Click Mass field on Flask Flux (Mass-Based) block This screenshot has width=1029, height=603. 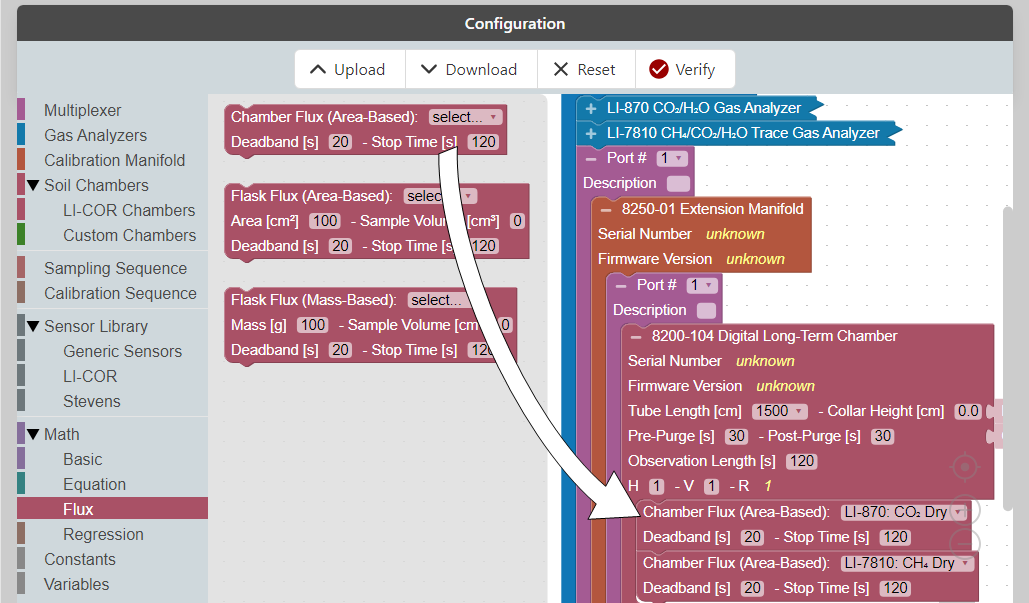click(313, 325)
